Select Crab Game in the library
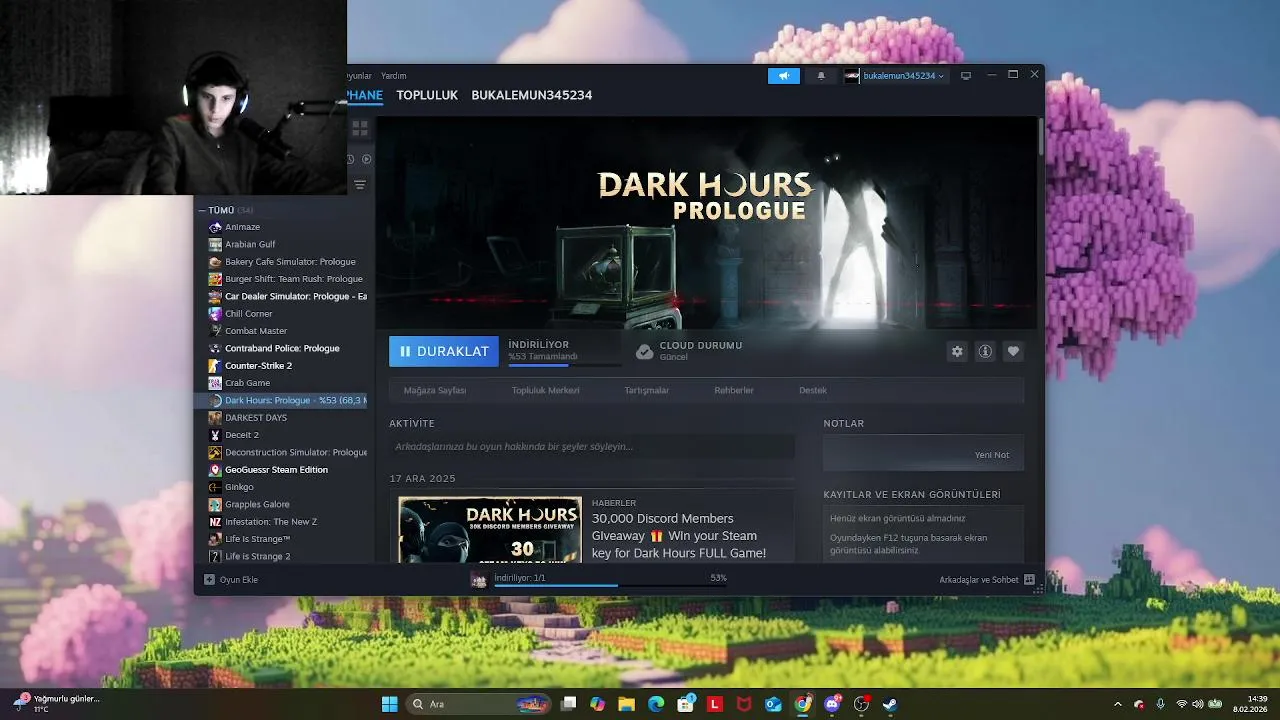The width and height of the screenshot is (1280, 720). pyautogui.click(x=247, y=383)
